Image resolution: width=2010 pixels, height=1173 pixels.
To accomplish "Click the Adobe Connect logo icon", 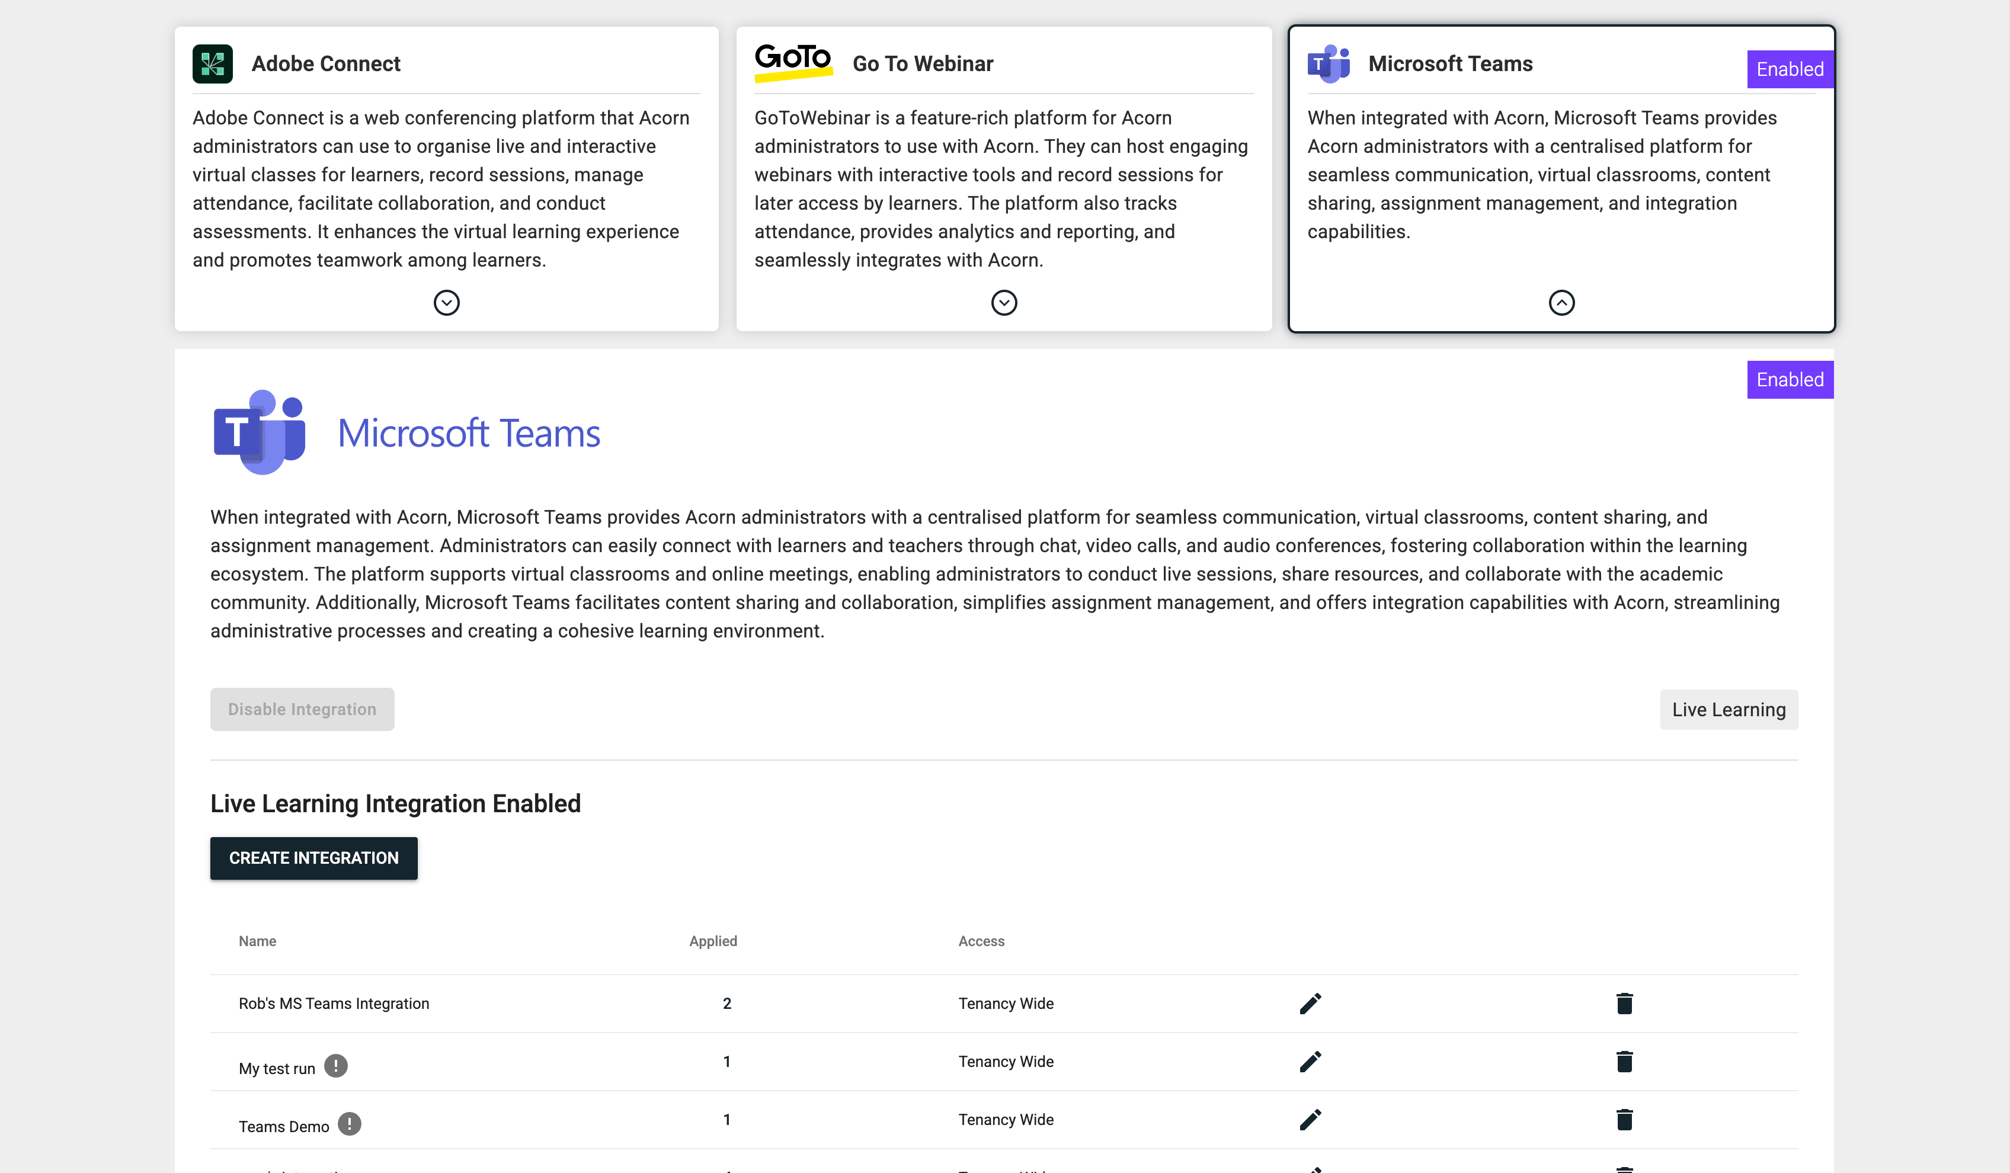I will [213, 63].
